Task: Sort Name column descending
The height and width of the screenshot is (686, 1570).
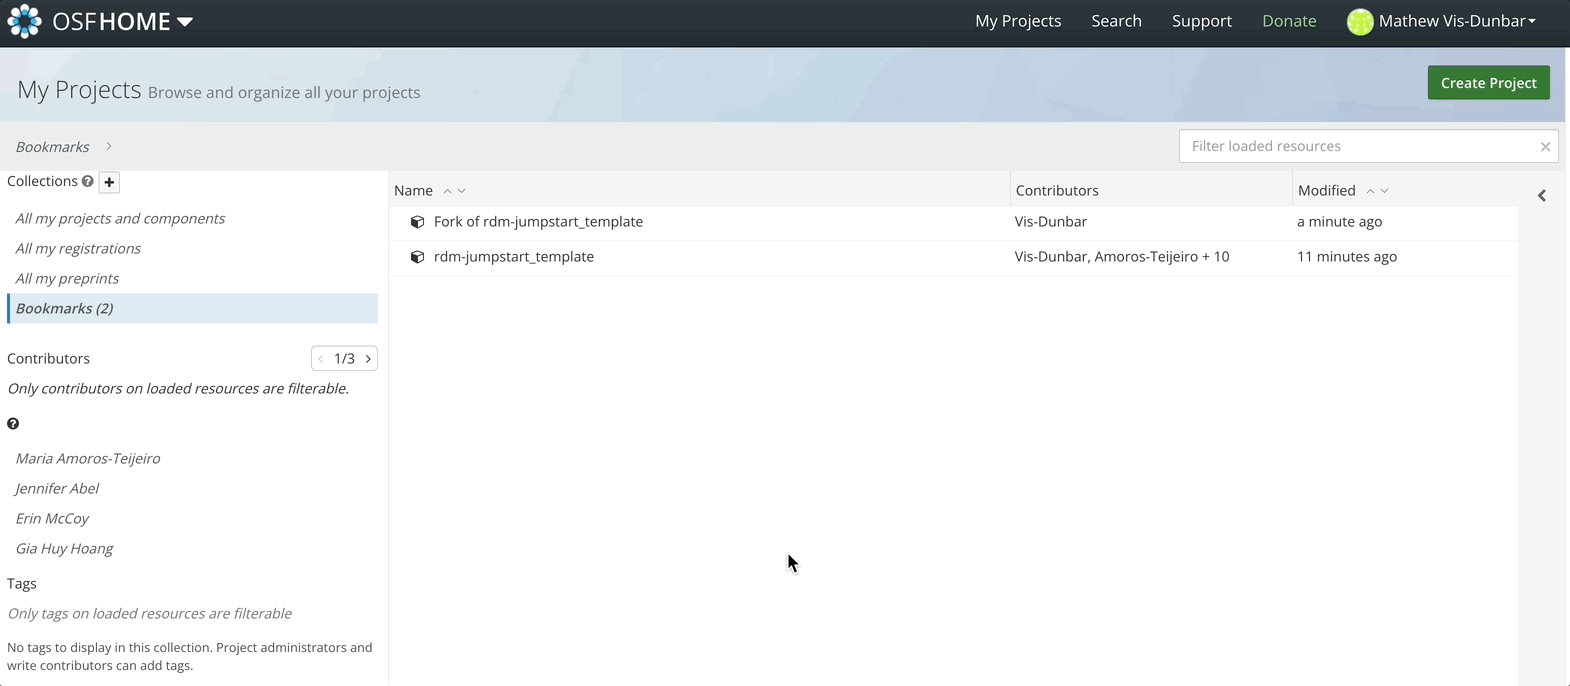Action: click(x=462, y=191)
